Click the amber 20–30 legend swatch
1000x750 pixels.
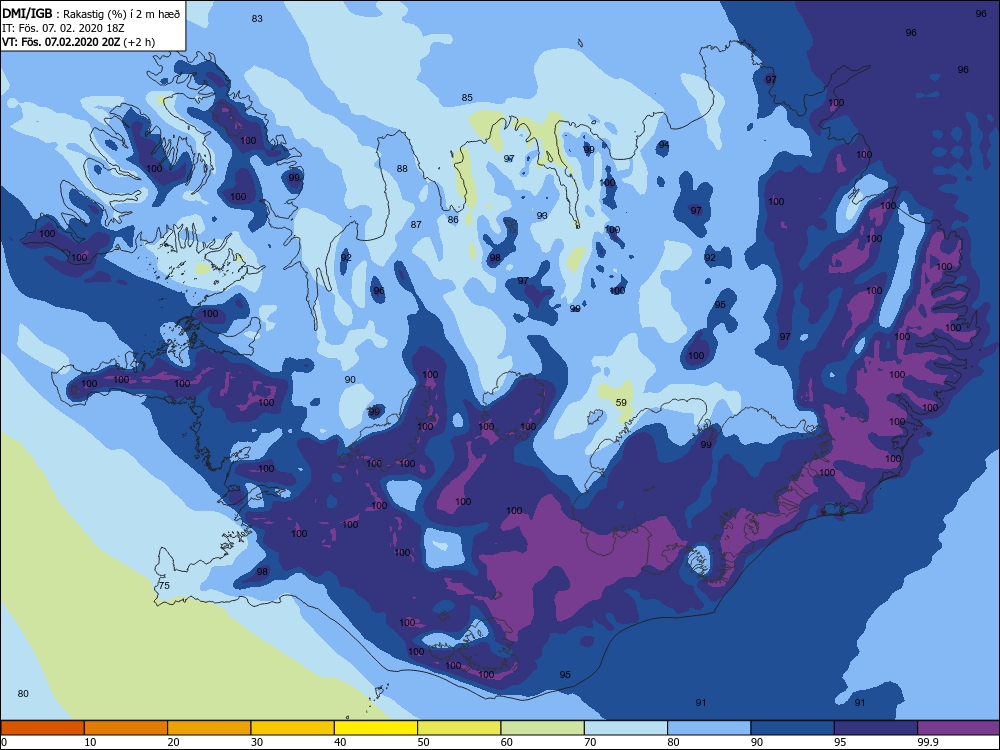tap(209, 728)
